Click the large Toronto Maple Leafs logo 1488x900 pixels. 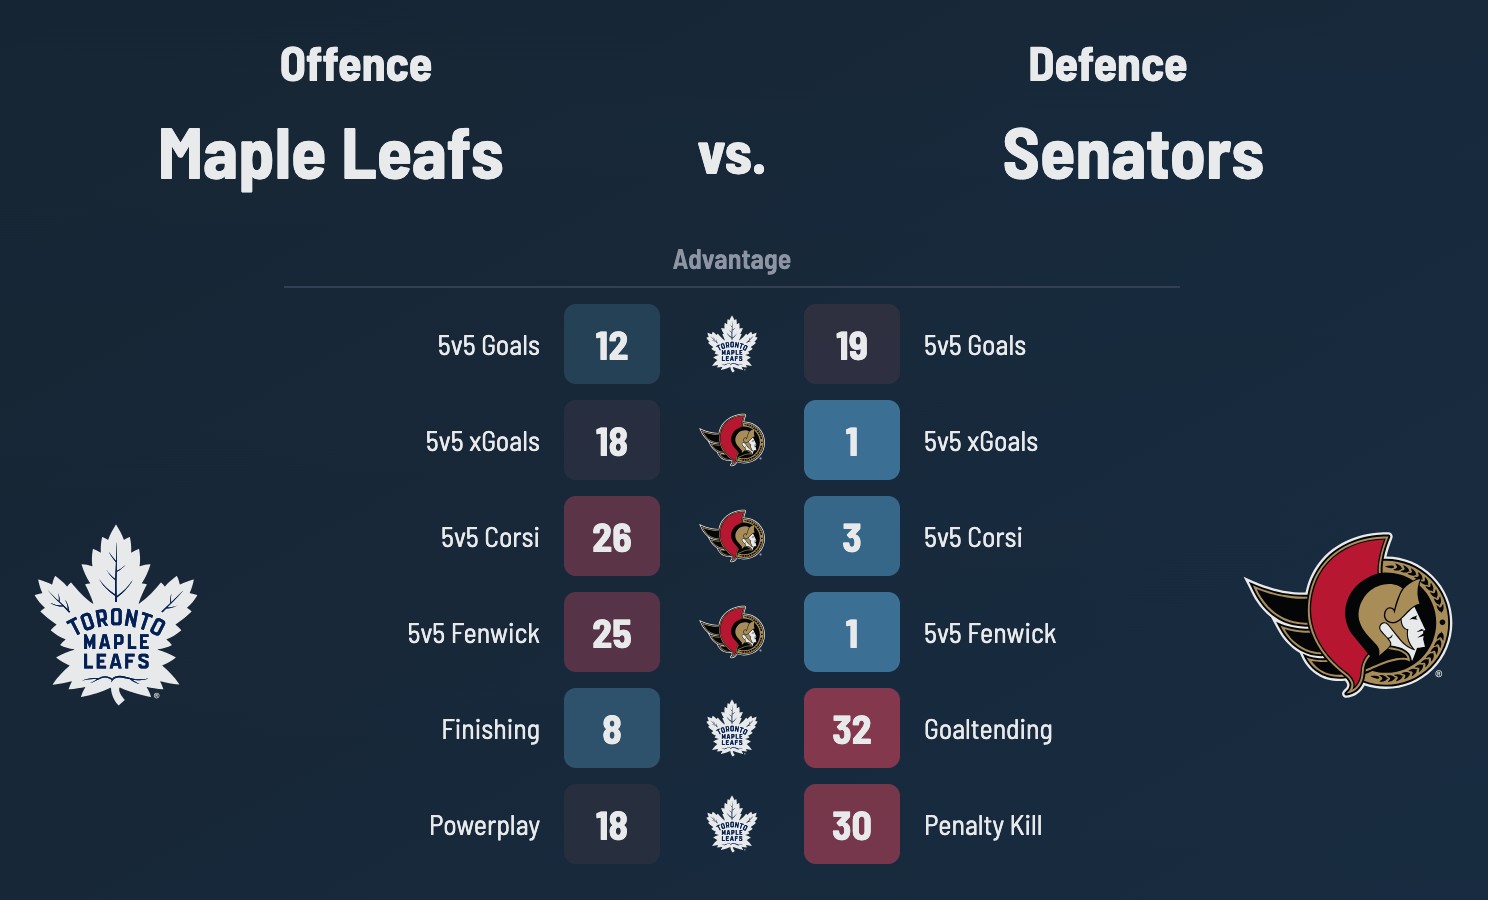pyautogui.click(x=116, y=615)
